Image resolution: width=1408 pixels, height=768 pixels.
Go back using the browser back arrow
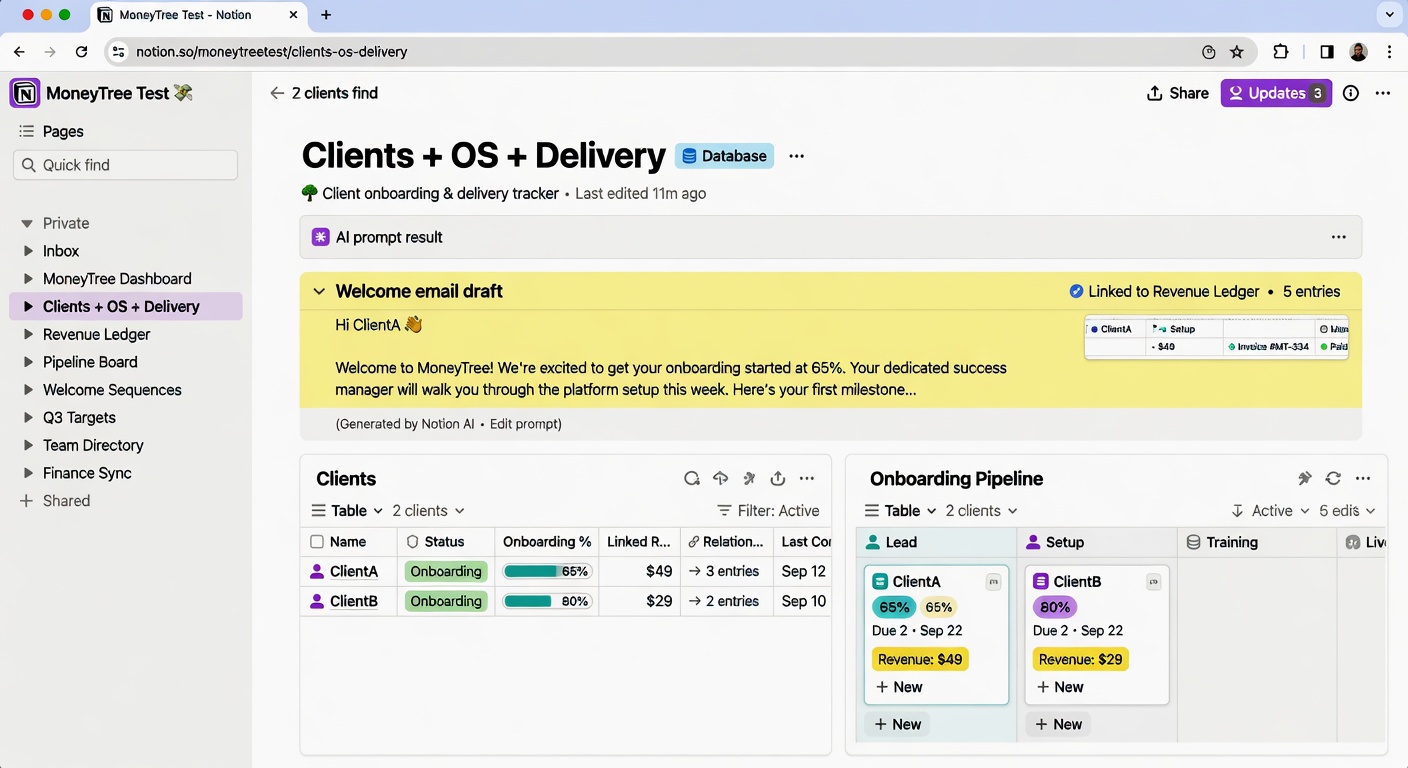pos(19,52)
